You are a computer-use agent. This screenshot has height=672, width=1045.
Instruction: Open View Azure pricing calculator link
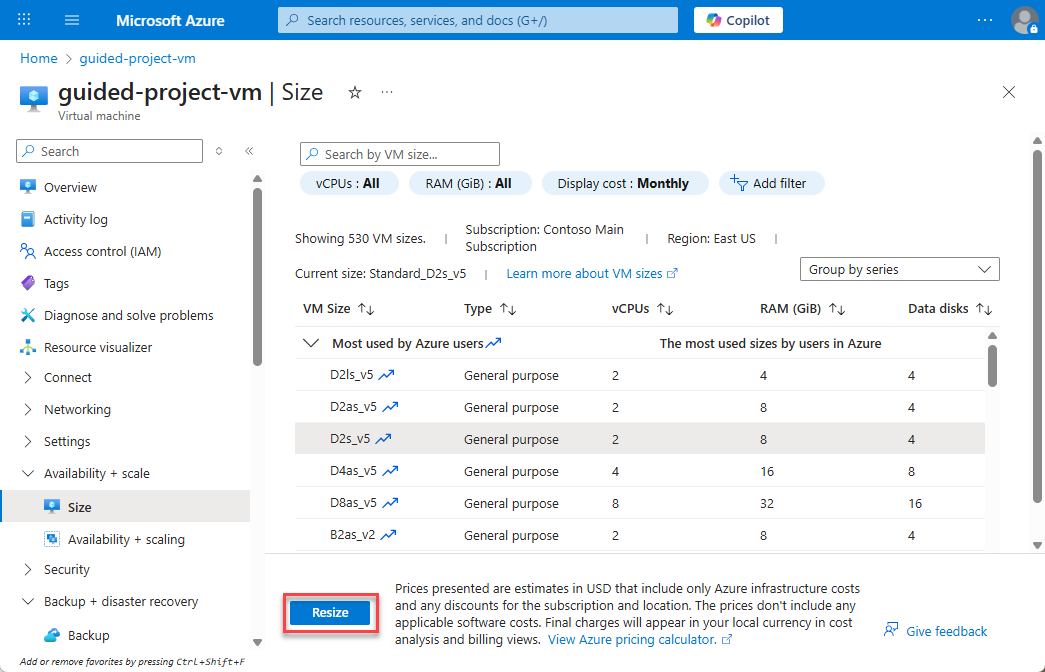tap(640, 639)
